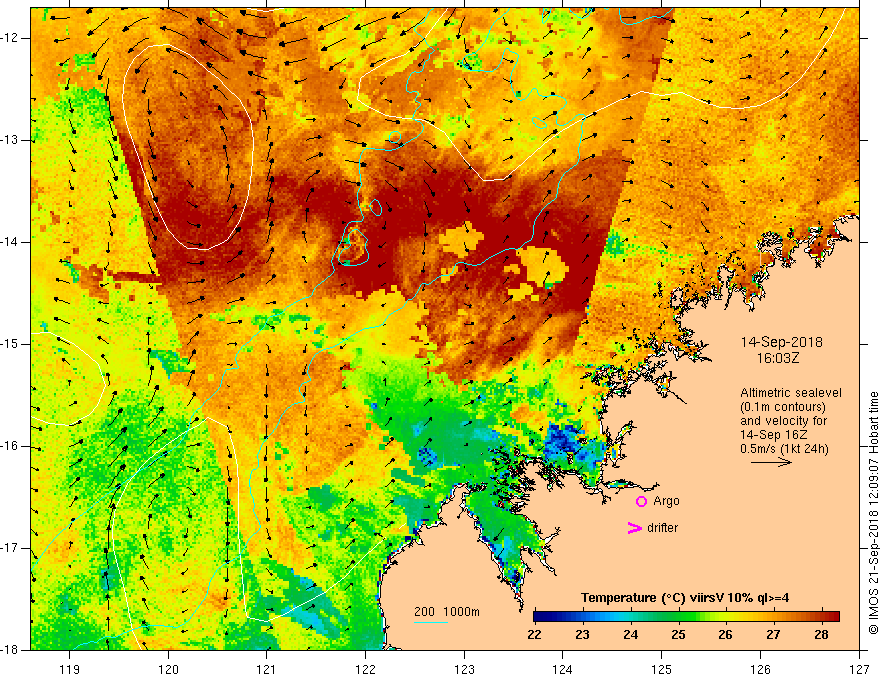Click the color bar tick label '23'
Screen dimensions: 880x680
[x=582, y=635]
